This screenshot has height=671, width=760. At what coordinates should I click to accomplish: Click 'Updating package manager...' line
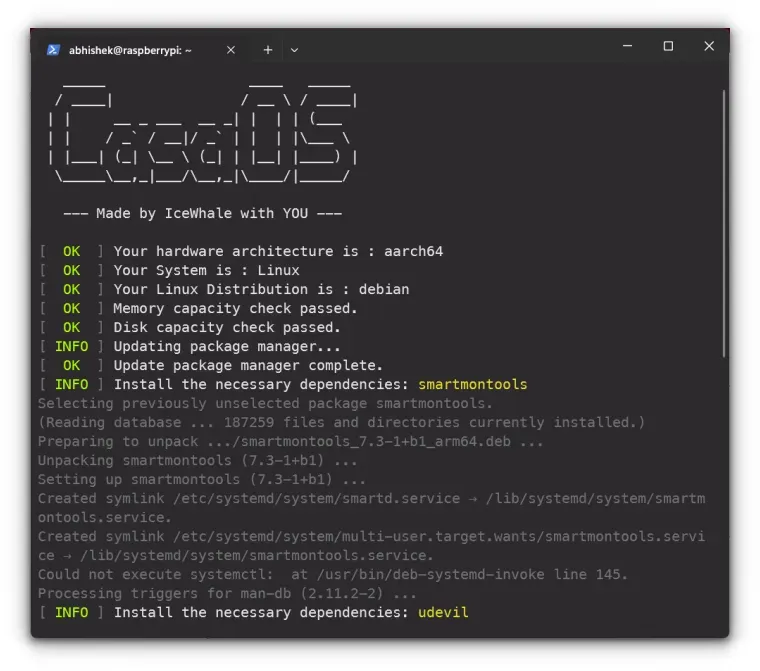pyautogui.click(x=227, y=346)
